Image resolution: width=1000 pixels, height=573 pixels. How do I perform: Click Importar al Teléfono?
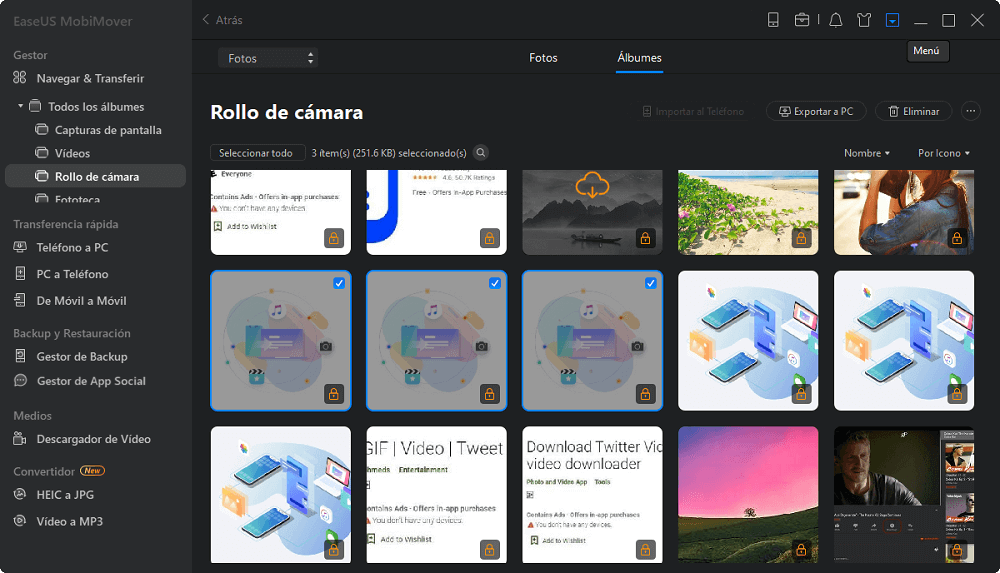point(693,111)
